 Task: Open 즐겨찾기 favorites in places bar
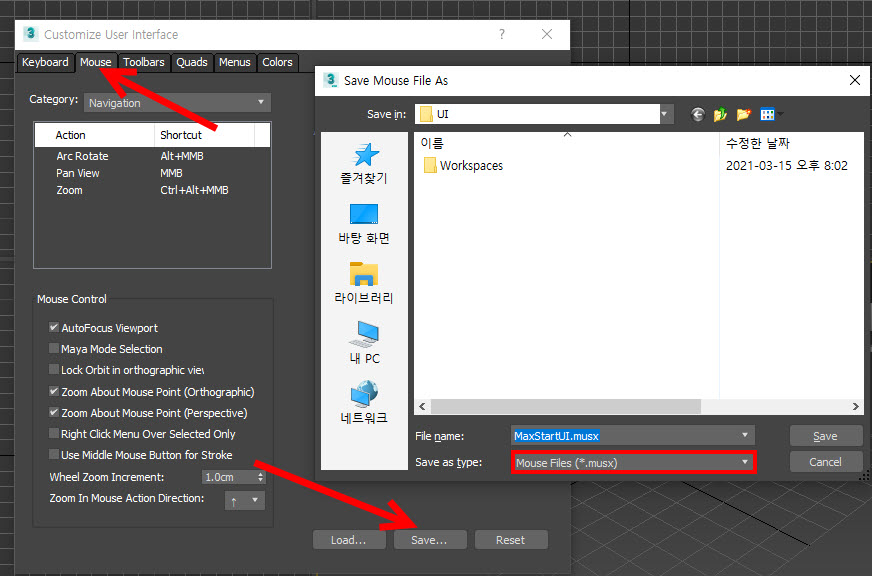[364, 163]
